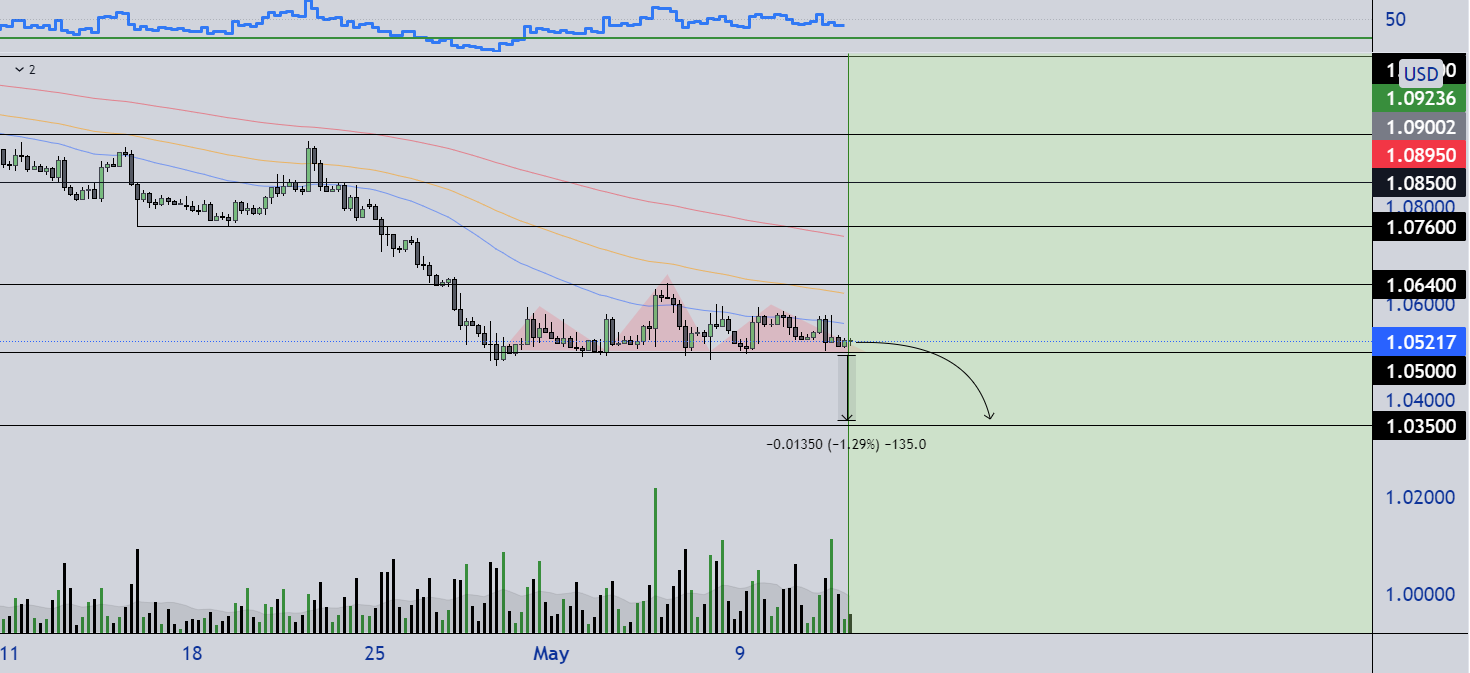The height and width of the screenshot is (673, 1470).
Task: Click the 1.00000 price axis value
Action: tap(1420, 594)
